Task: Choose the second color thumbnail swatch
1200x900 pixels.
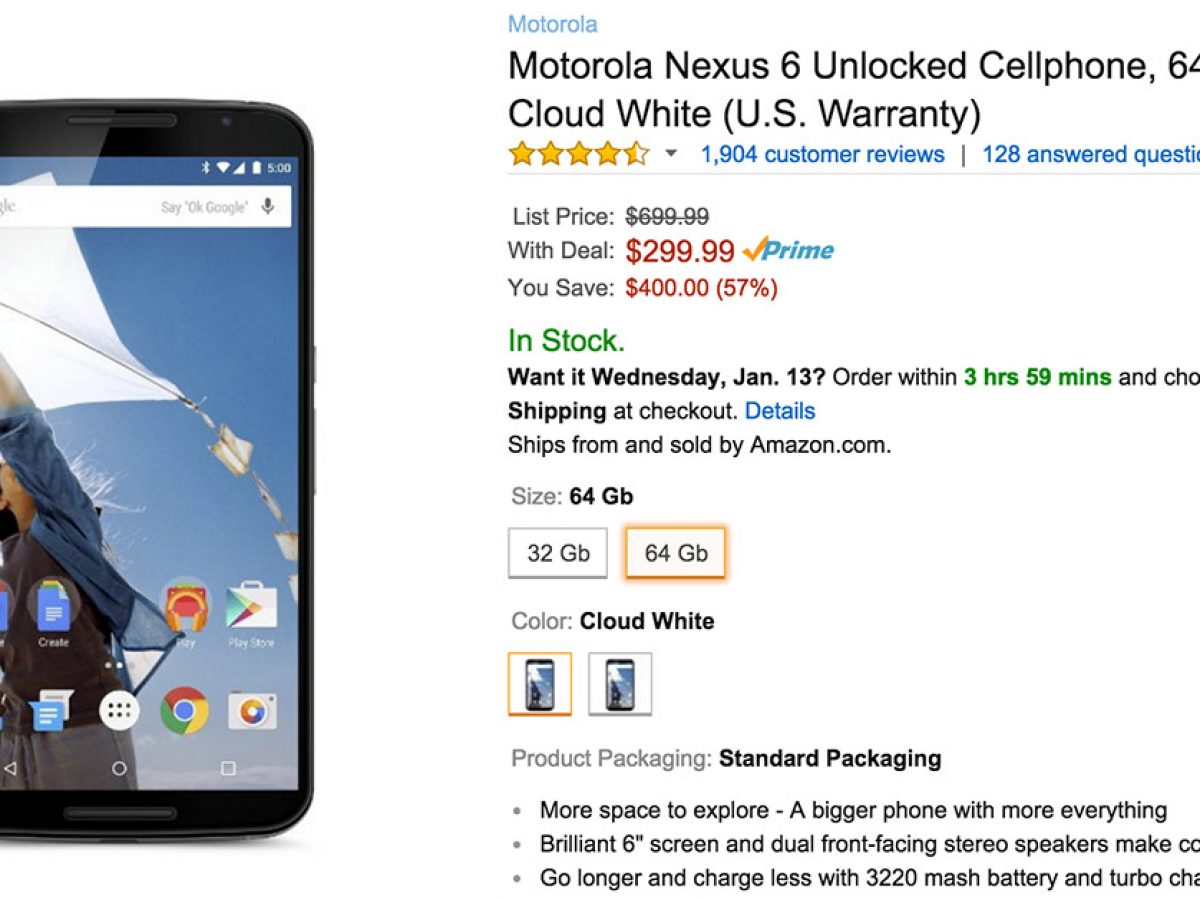Action: pyautogui.click(x=620, y=684)
